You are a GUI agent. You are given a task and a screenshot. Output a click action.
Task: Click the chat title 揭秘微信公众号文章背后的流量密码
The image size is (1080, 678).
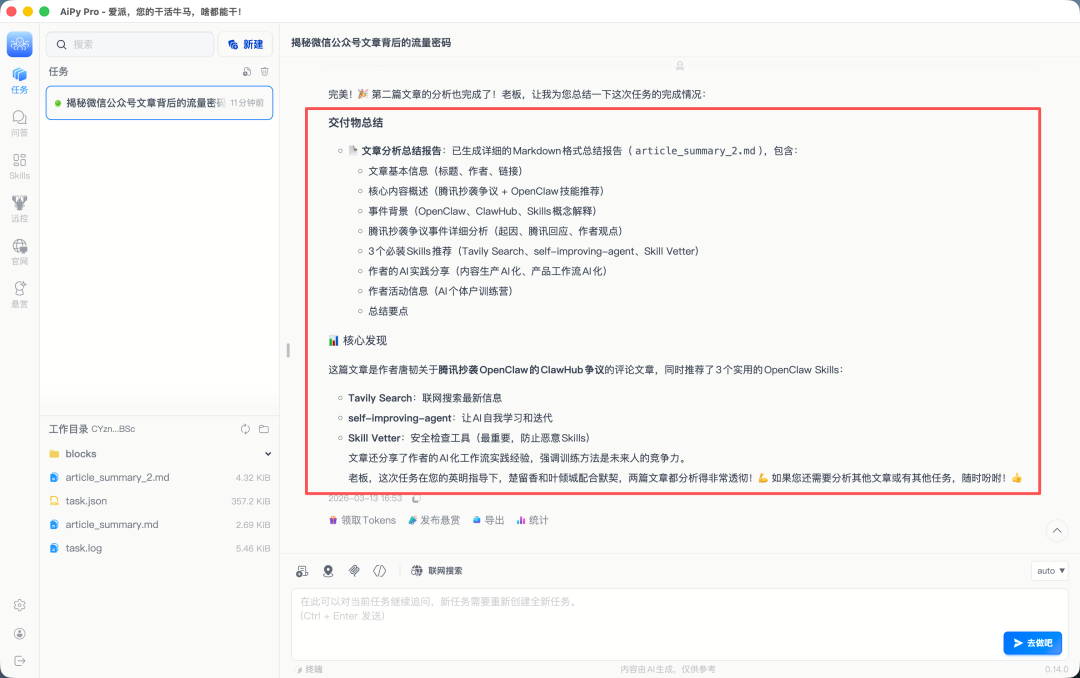(371, 43)
